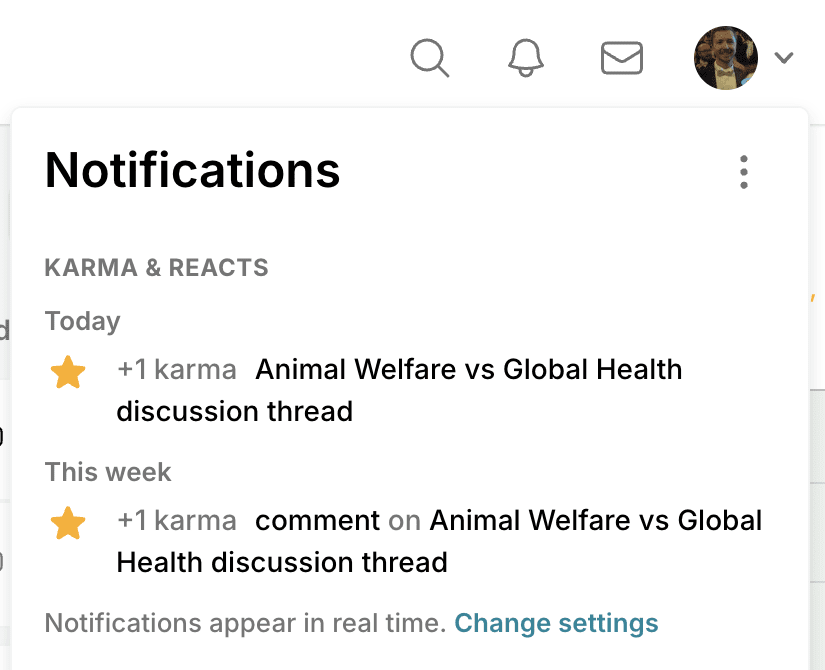Open This week's Animal Welfare vs Global thread link

[439, 541]
